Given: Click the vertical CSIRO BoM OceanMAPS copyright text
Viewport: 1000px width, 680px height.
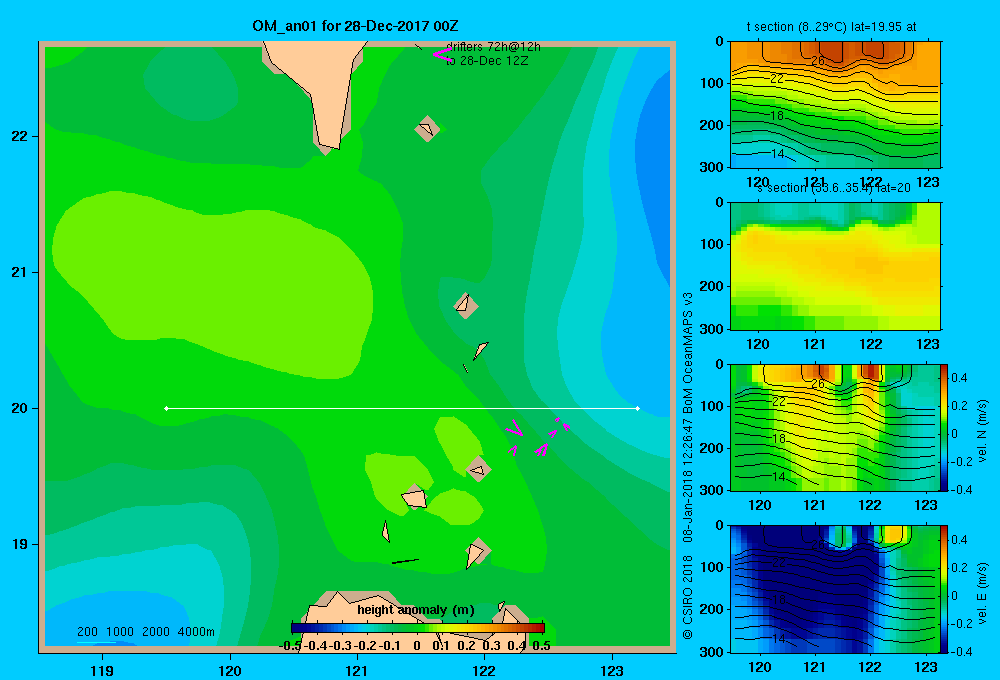Looking at the screenshot, I should (x=688, y=466).
